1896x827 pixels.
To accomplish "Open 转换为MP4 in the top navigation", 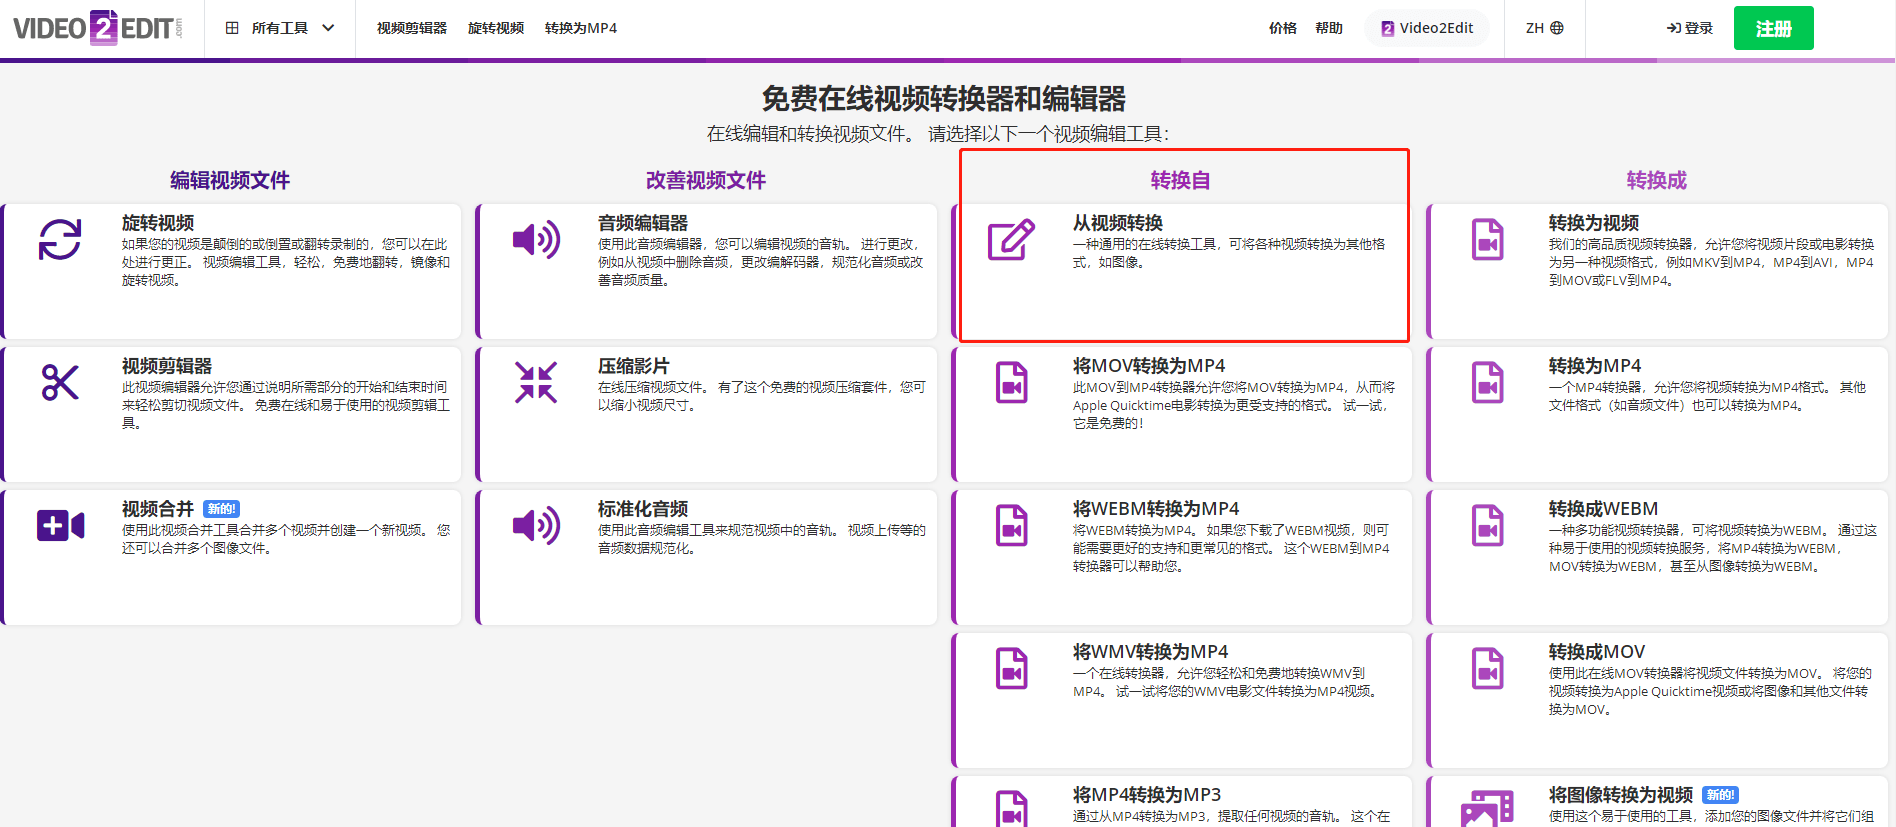I will (581, 28).
